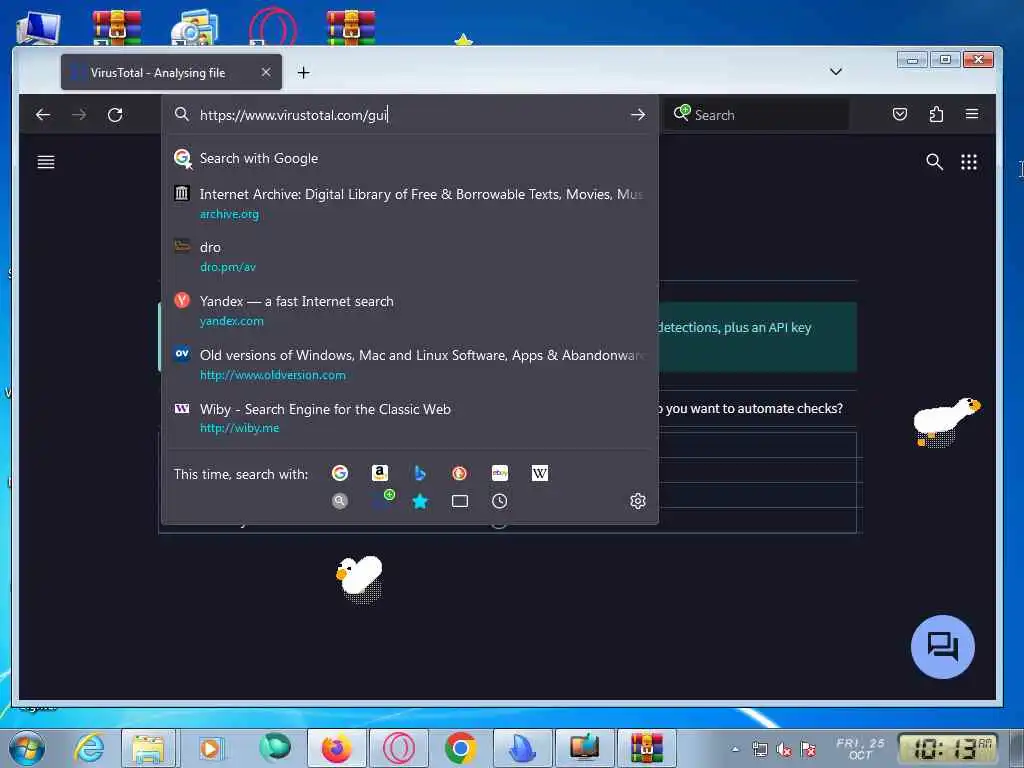Open a new tab with plus button
Viewport: 1024px width, 768px height.
pos(304,72)
